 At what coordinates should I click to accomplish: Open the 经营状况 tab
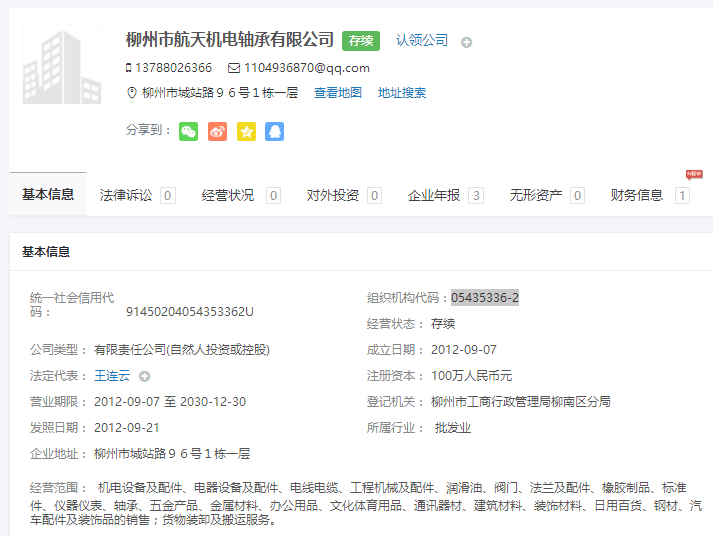228,196
